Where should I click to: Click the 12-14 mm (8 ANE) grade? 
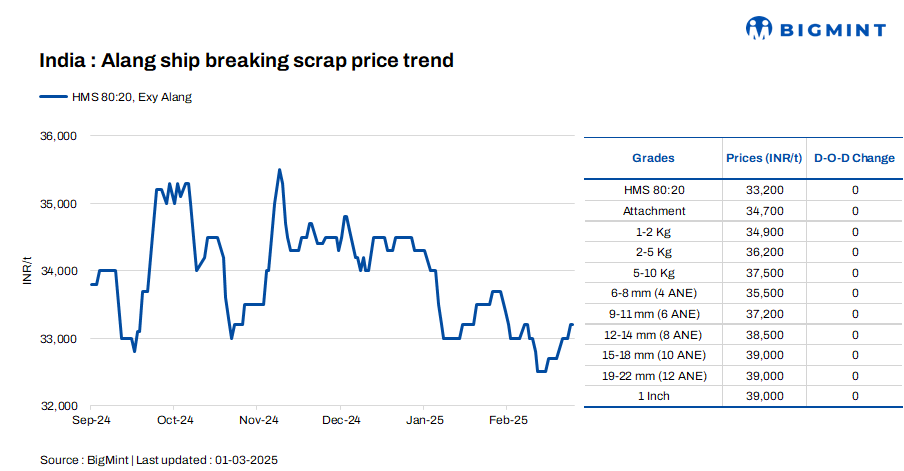click(653, 334)
